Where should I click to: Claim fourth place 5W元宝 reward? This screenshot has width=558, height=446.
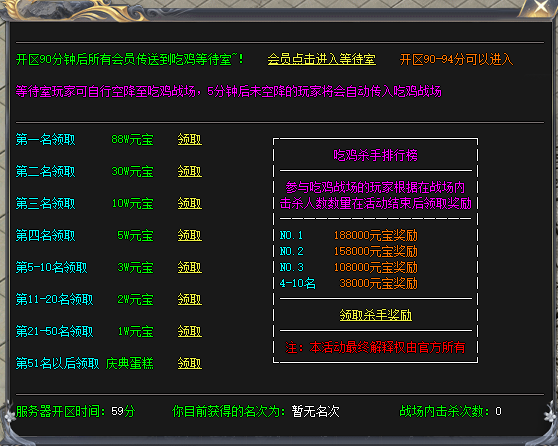190,236
